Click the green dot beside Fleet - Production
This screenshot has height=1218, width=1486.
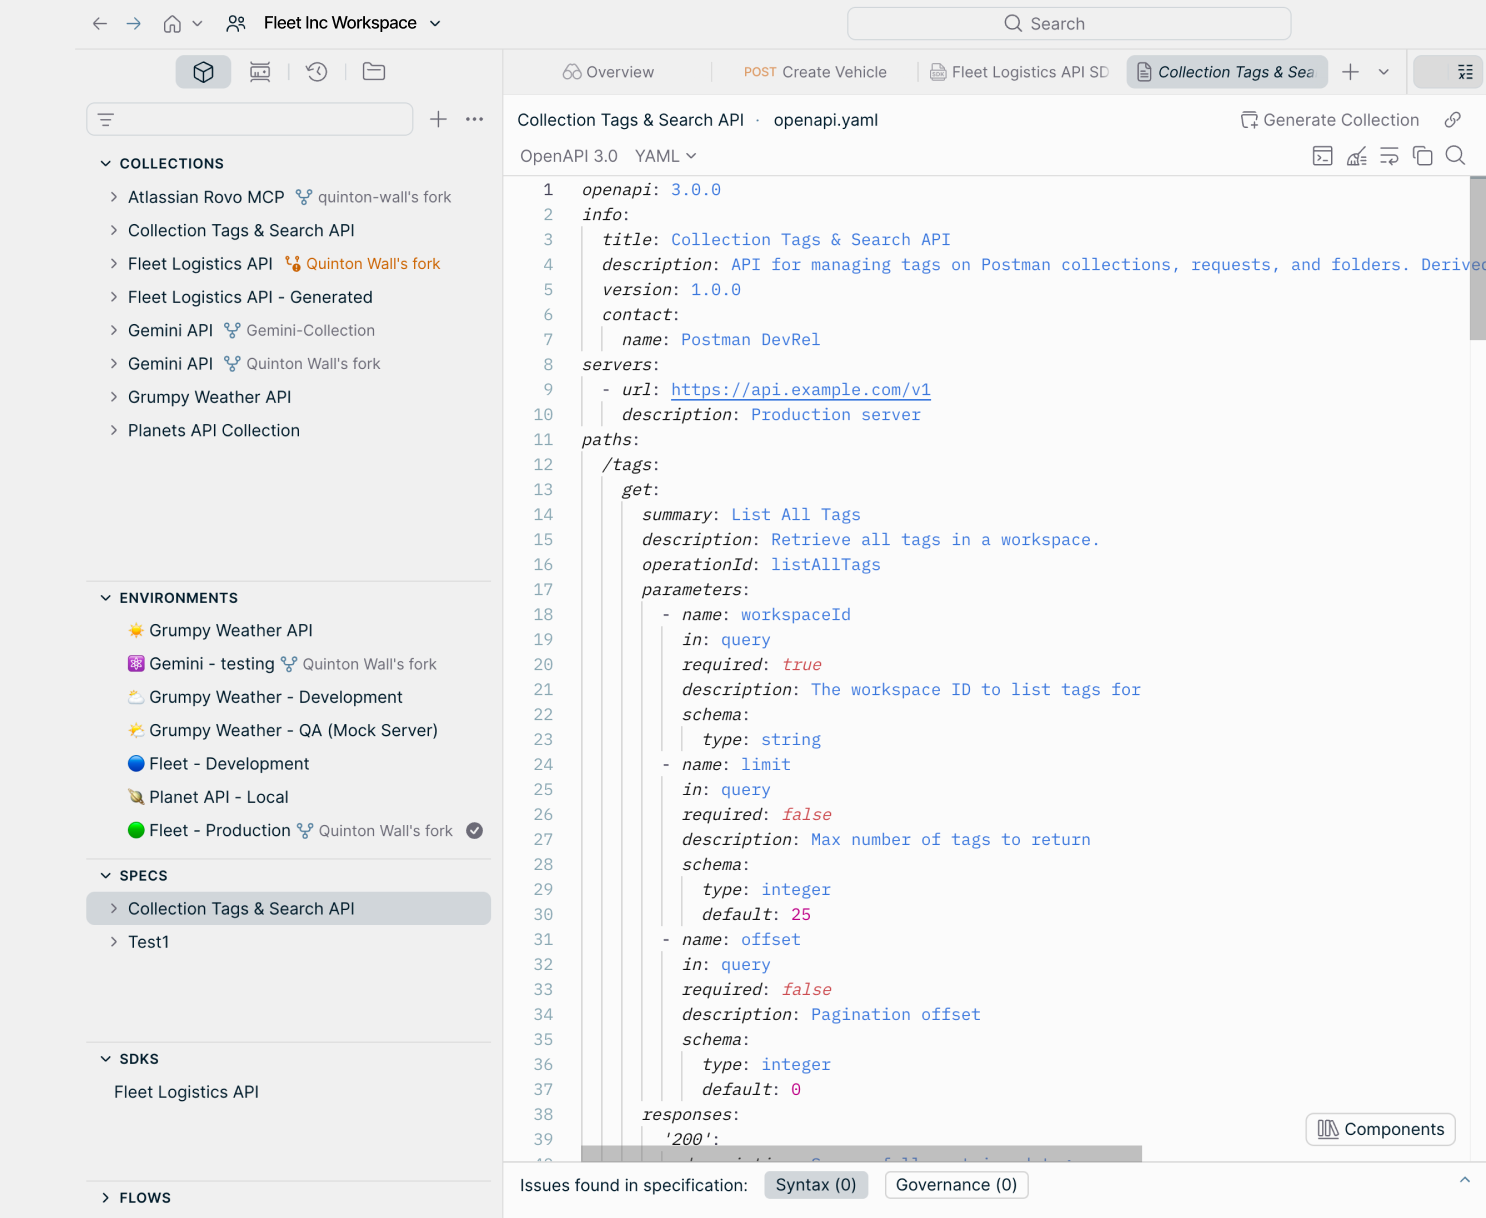point(136,830)
